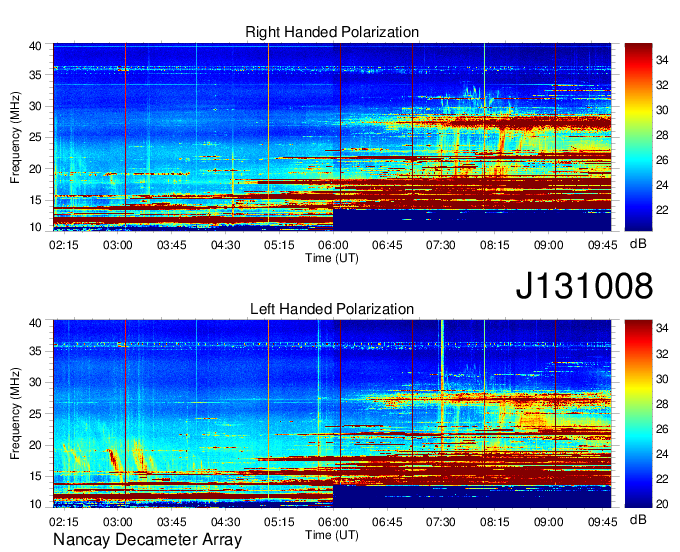Click the 28 dB value on upper colorbar
Viewport: 680px width, 552px height.
click(662, 135)
